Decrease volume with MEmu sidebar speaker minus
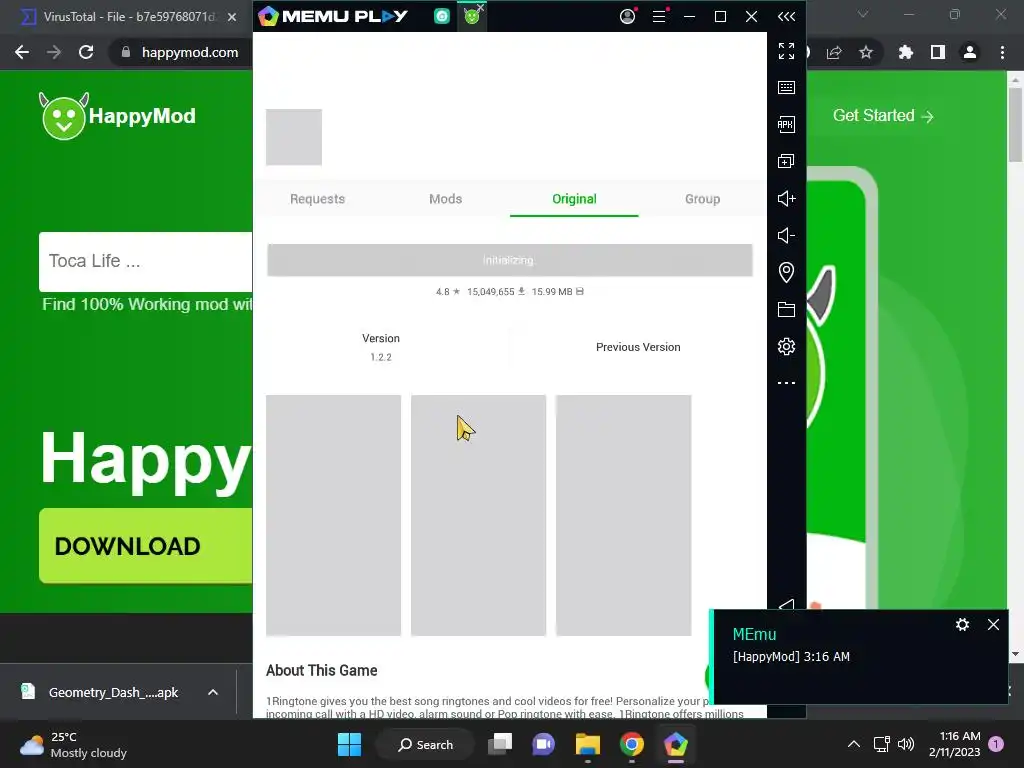Image resolution: width=1024 pixels, height=768 pixels. 786,236
